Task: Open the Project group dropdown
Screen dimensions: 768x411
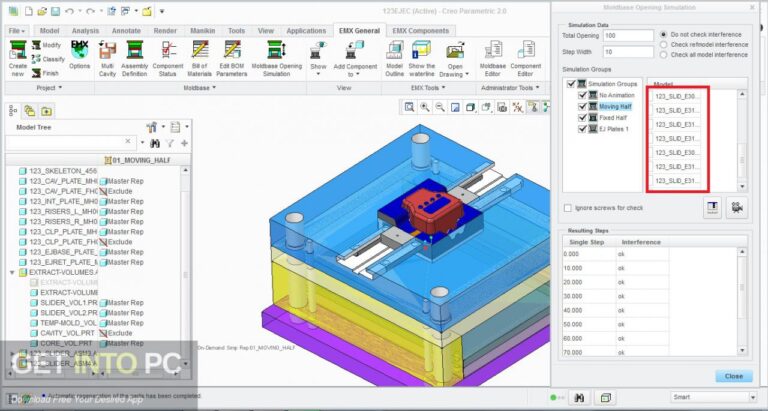Action: [49, 88]
